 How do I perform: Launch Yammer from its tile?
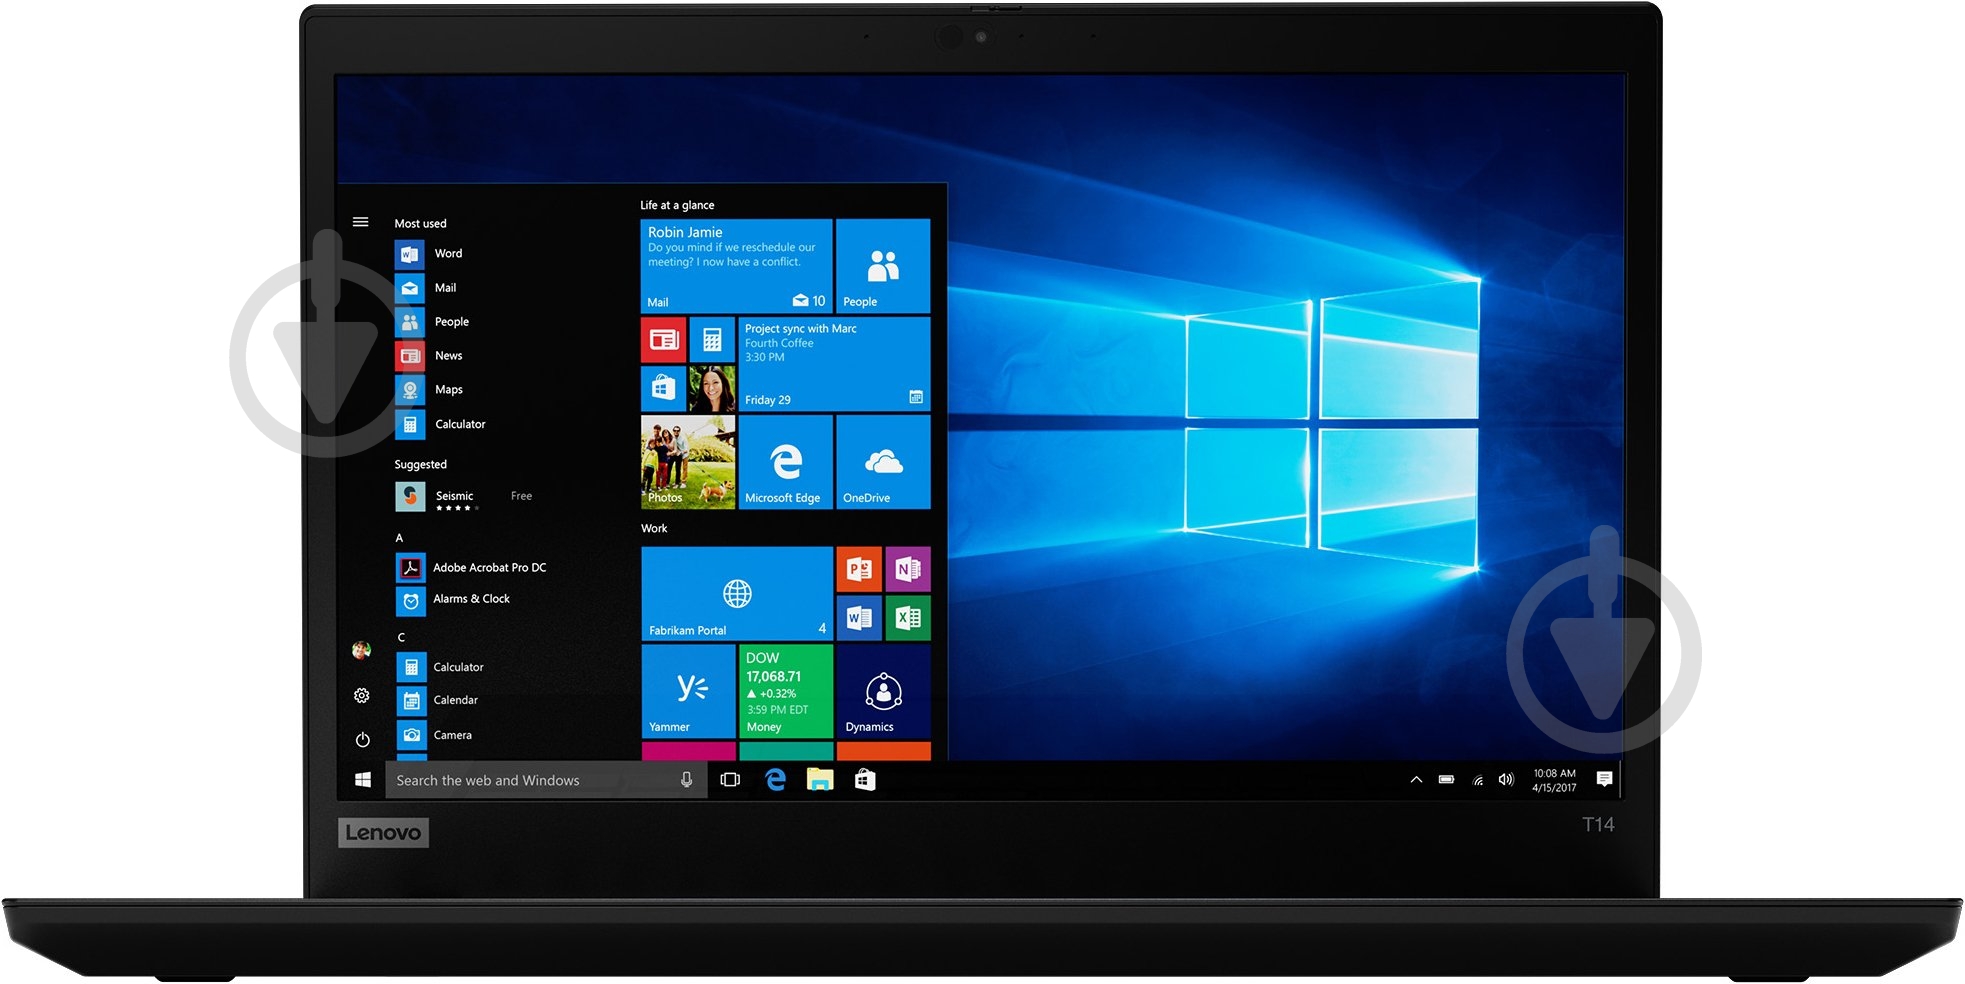pyautogui.click(x=688, y=692)
